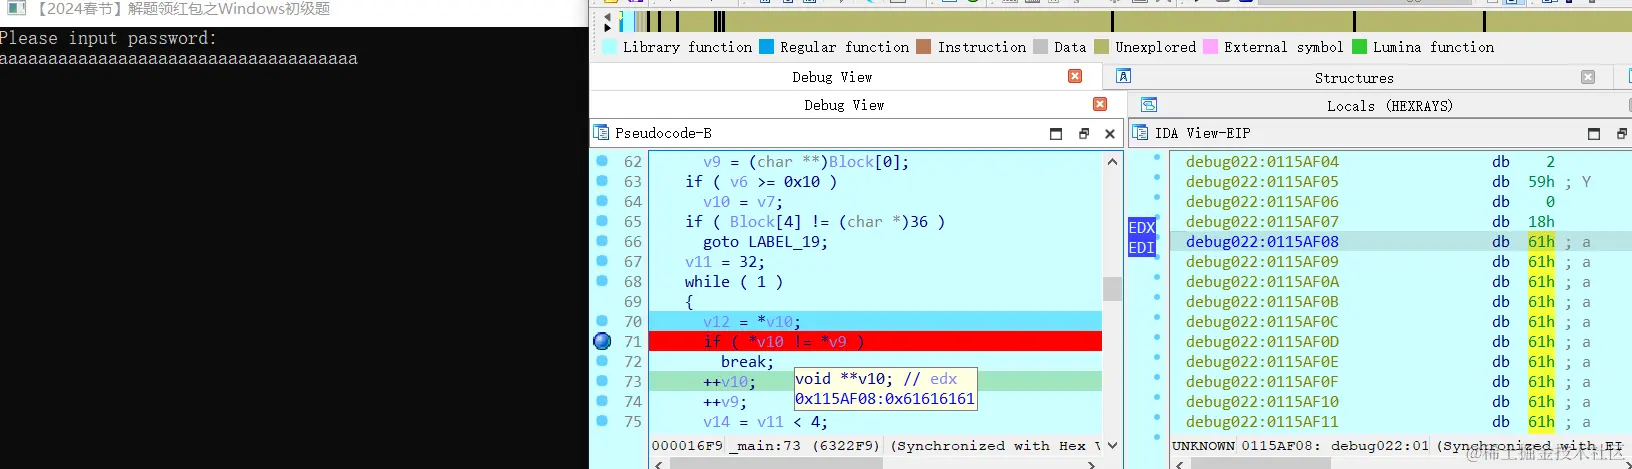Click the pseudocode vertical scrollbar thumb

(x=1112, y=288)
